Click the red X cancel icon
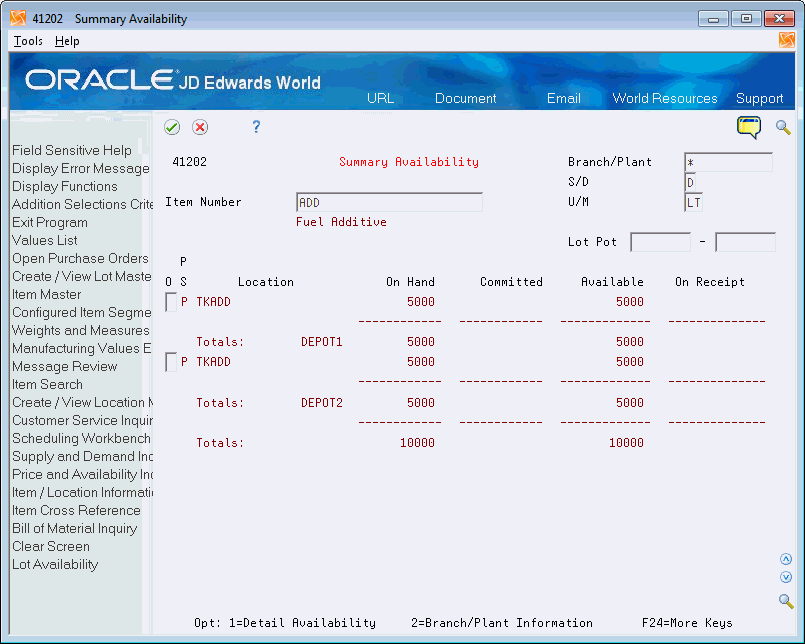805x644 pixels. (200, 127)
